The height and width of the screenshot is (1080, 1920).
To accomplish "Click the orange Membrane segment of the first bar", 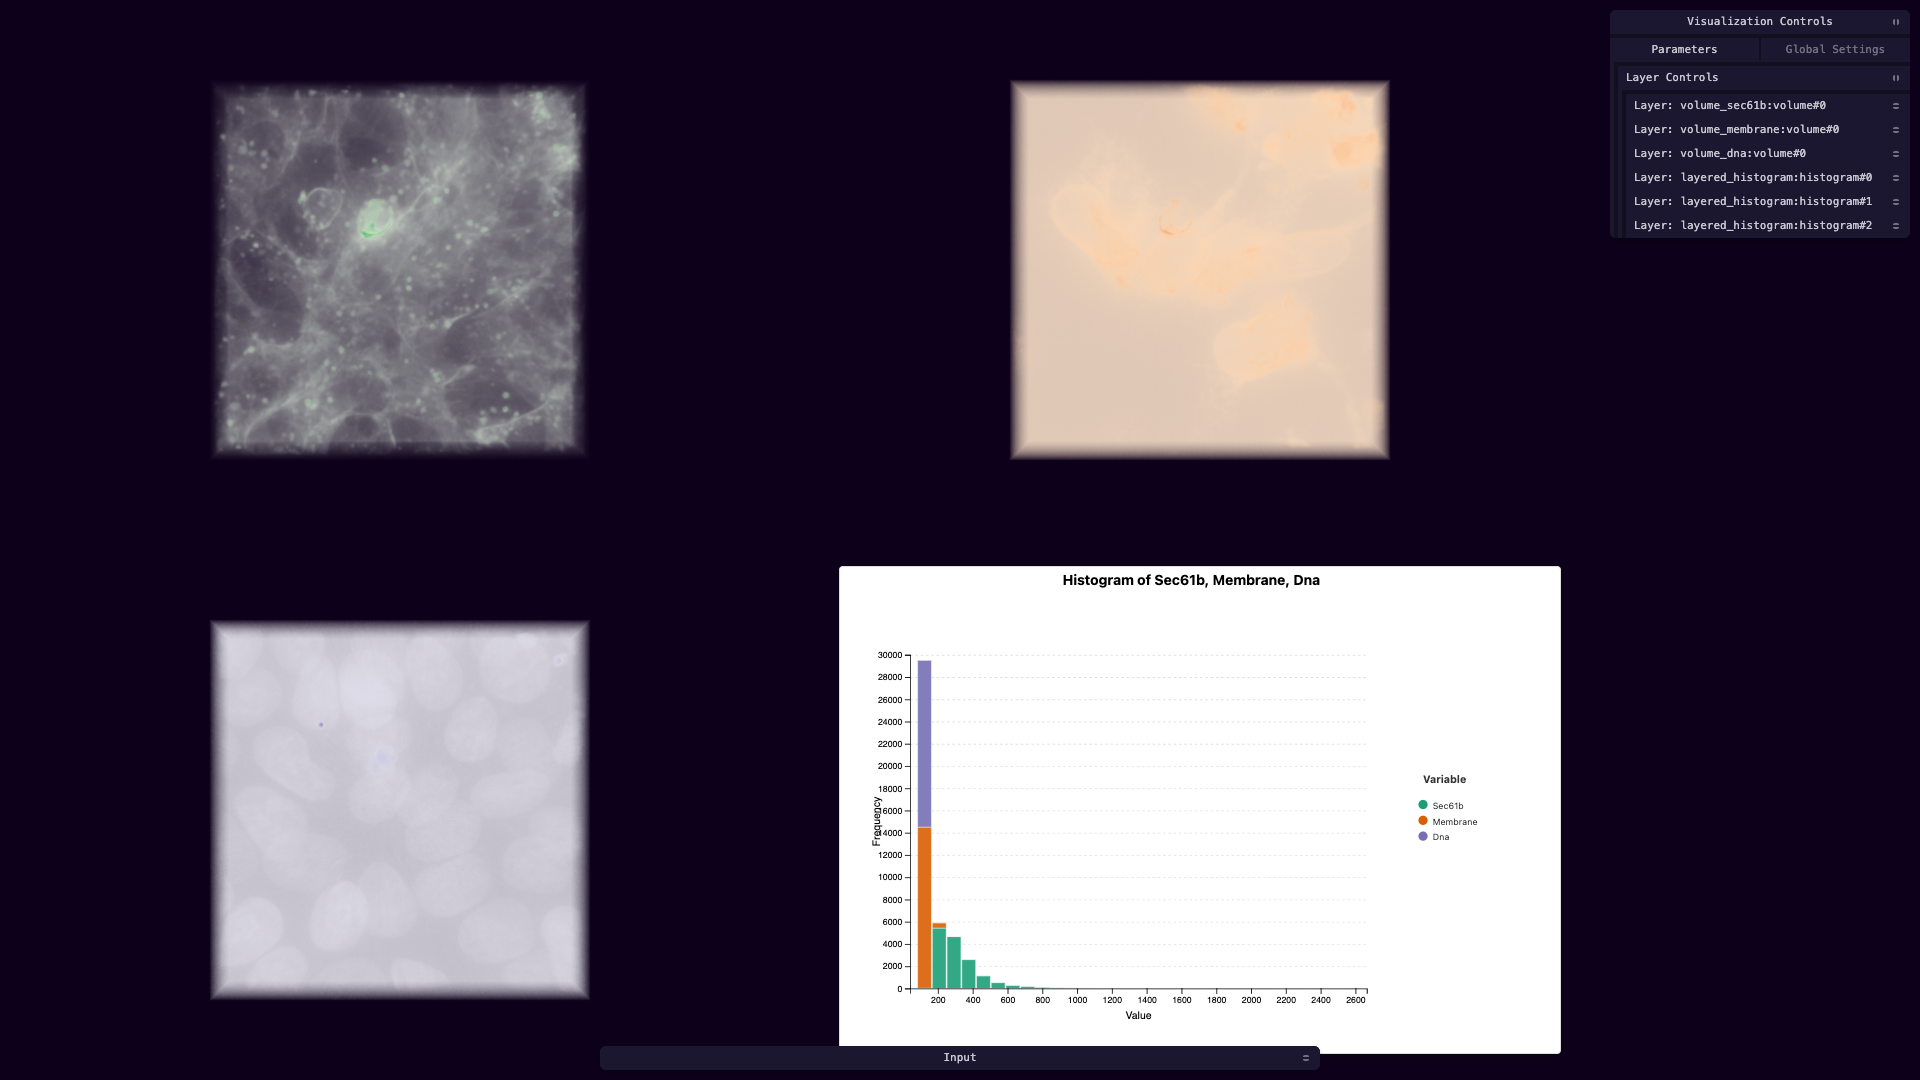I will 924,908.
